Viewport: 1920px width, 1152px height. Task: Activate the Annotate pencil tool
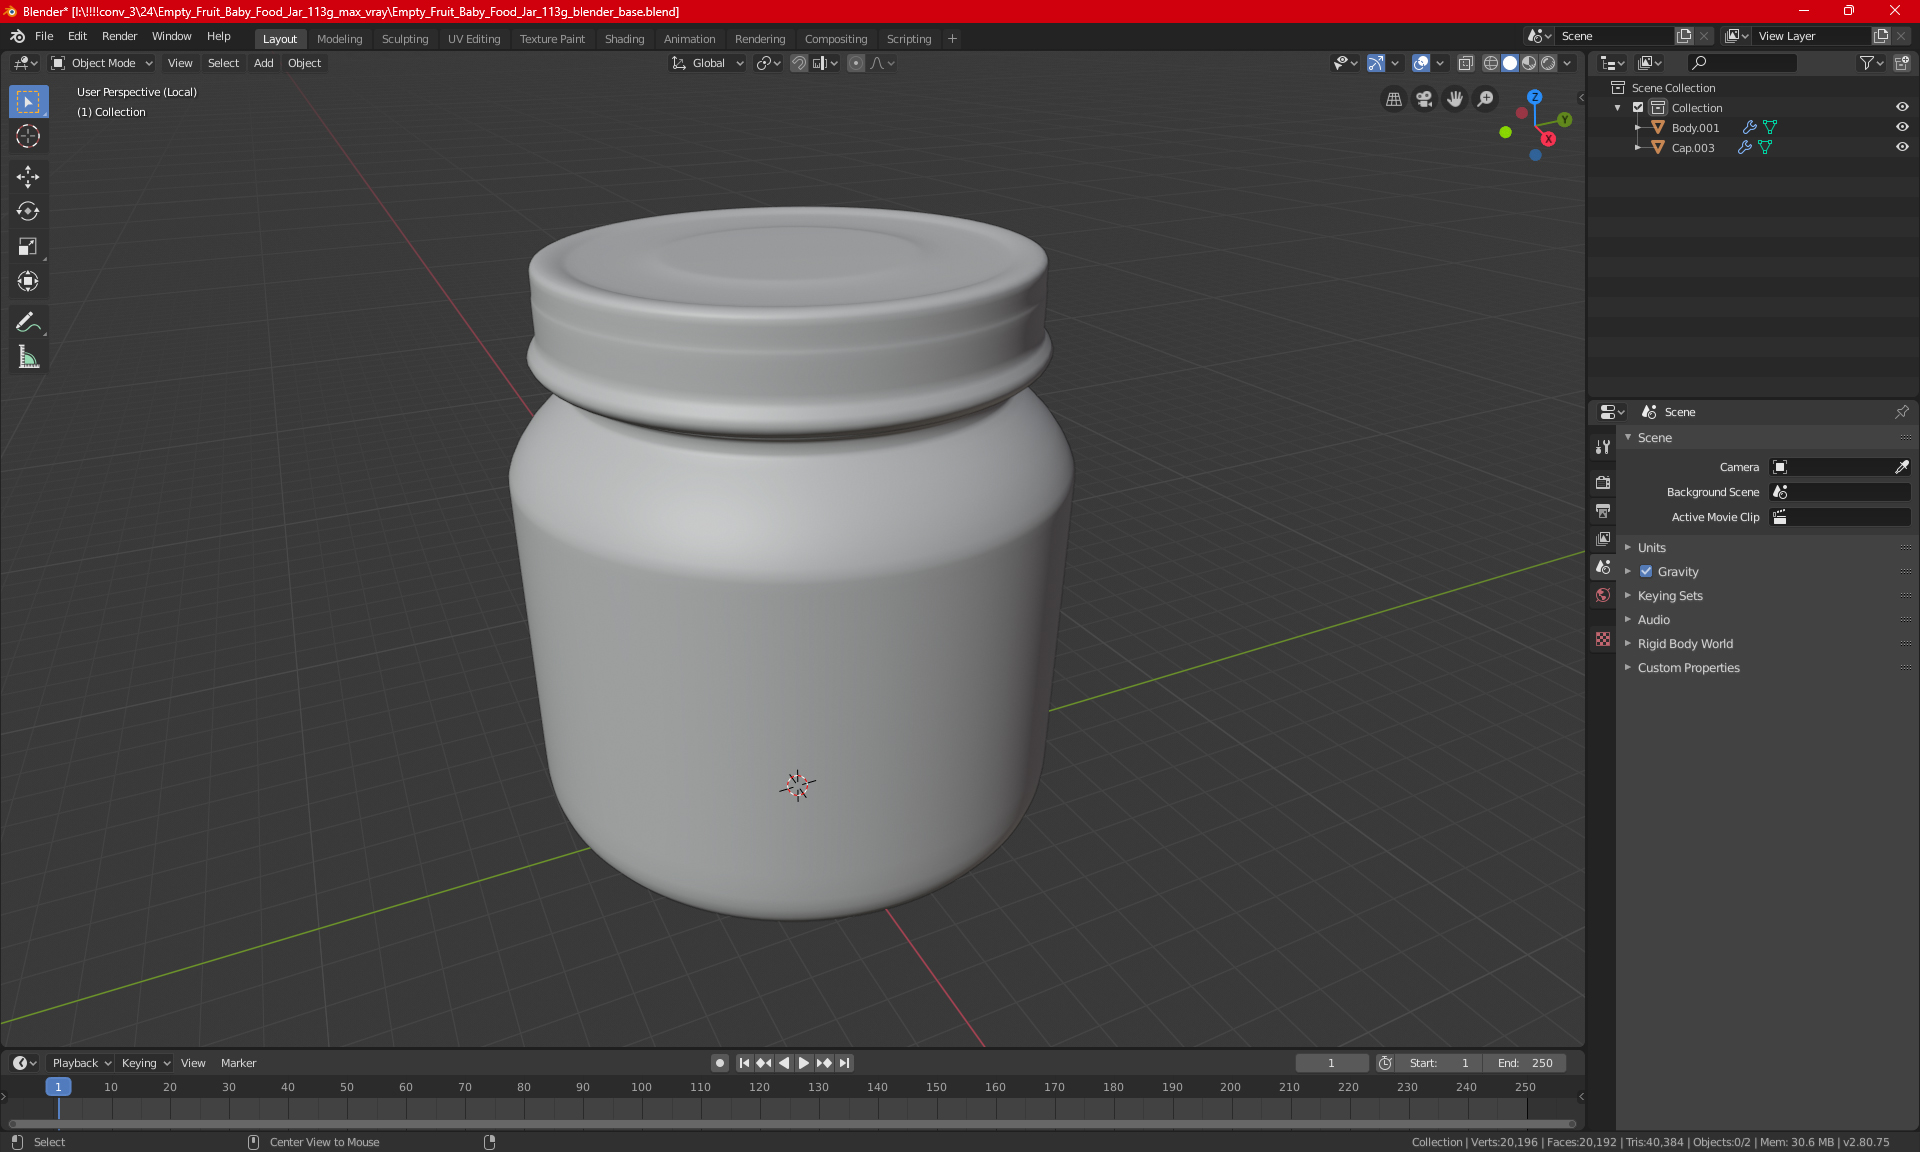[28, 322]
